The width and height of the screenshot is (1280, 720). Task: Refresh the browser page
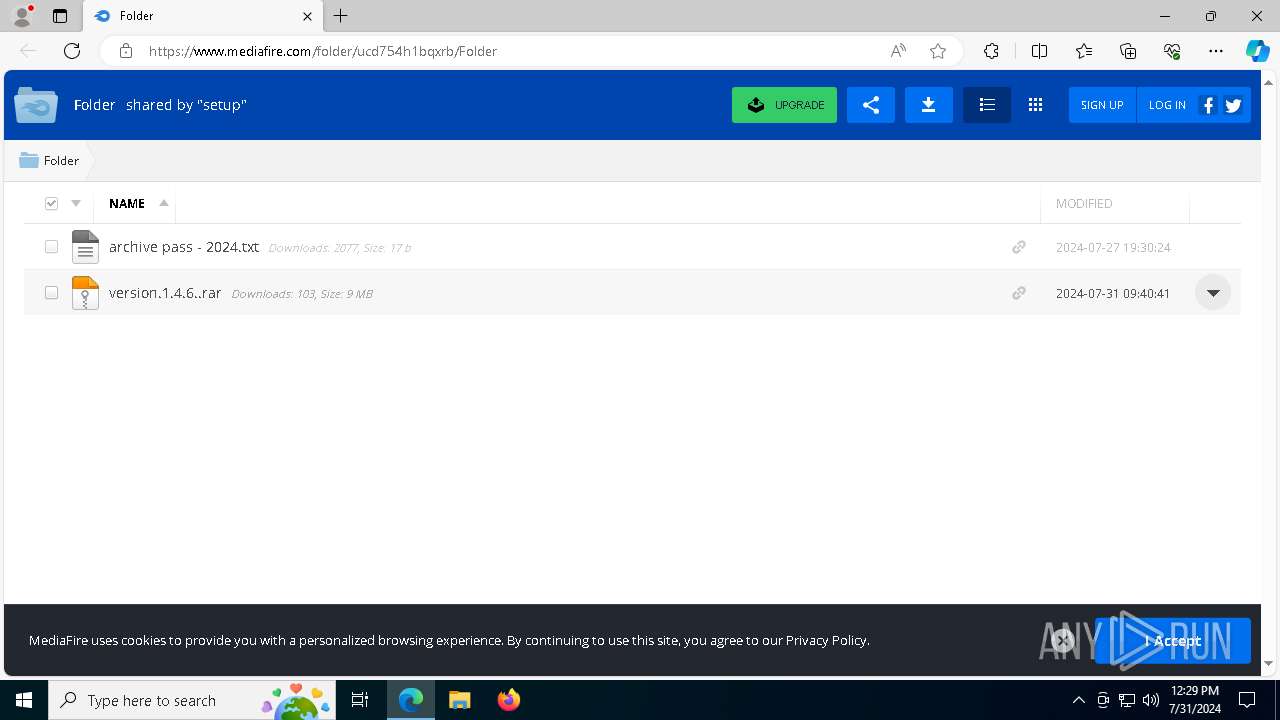point(72,51)
